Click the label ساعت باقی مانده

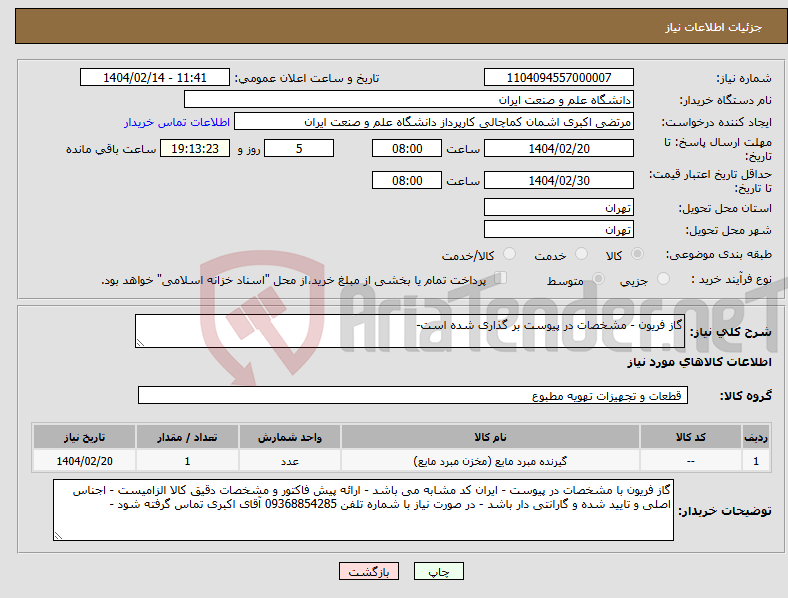111,149
